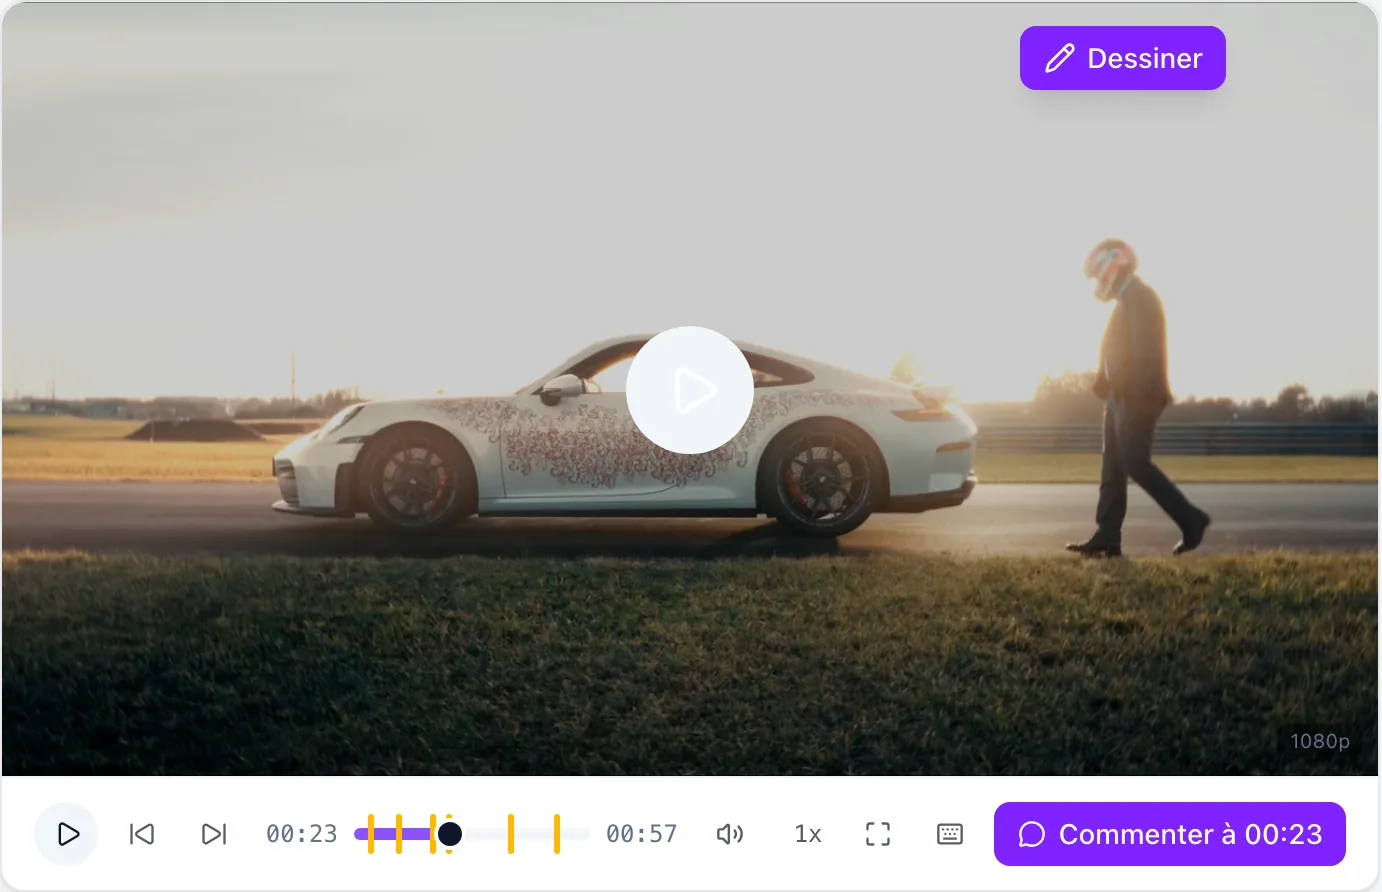
Task: Jump to the second-to-last yellow marker
Action: (511, 834)
